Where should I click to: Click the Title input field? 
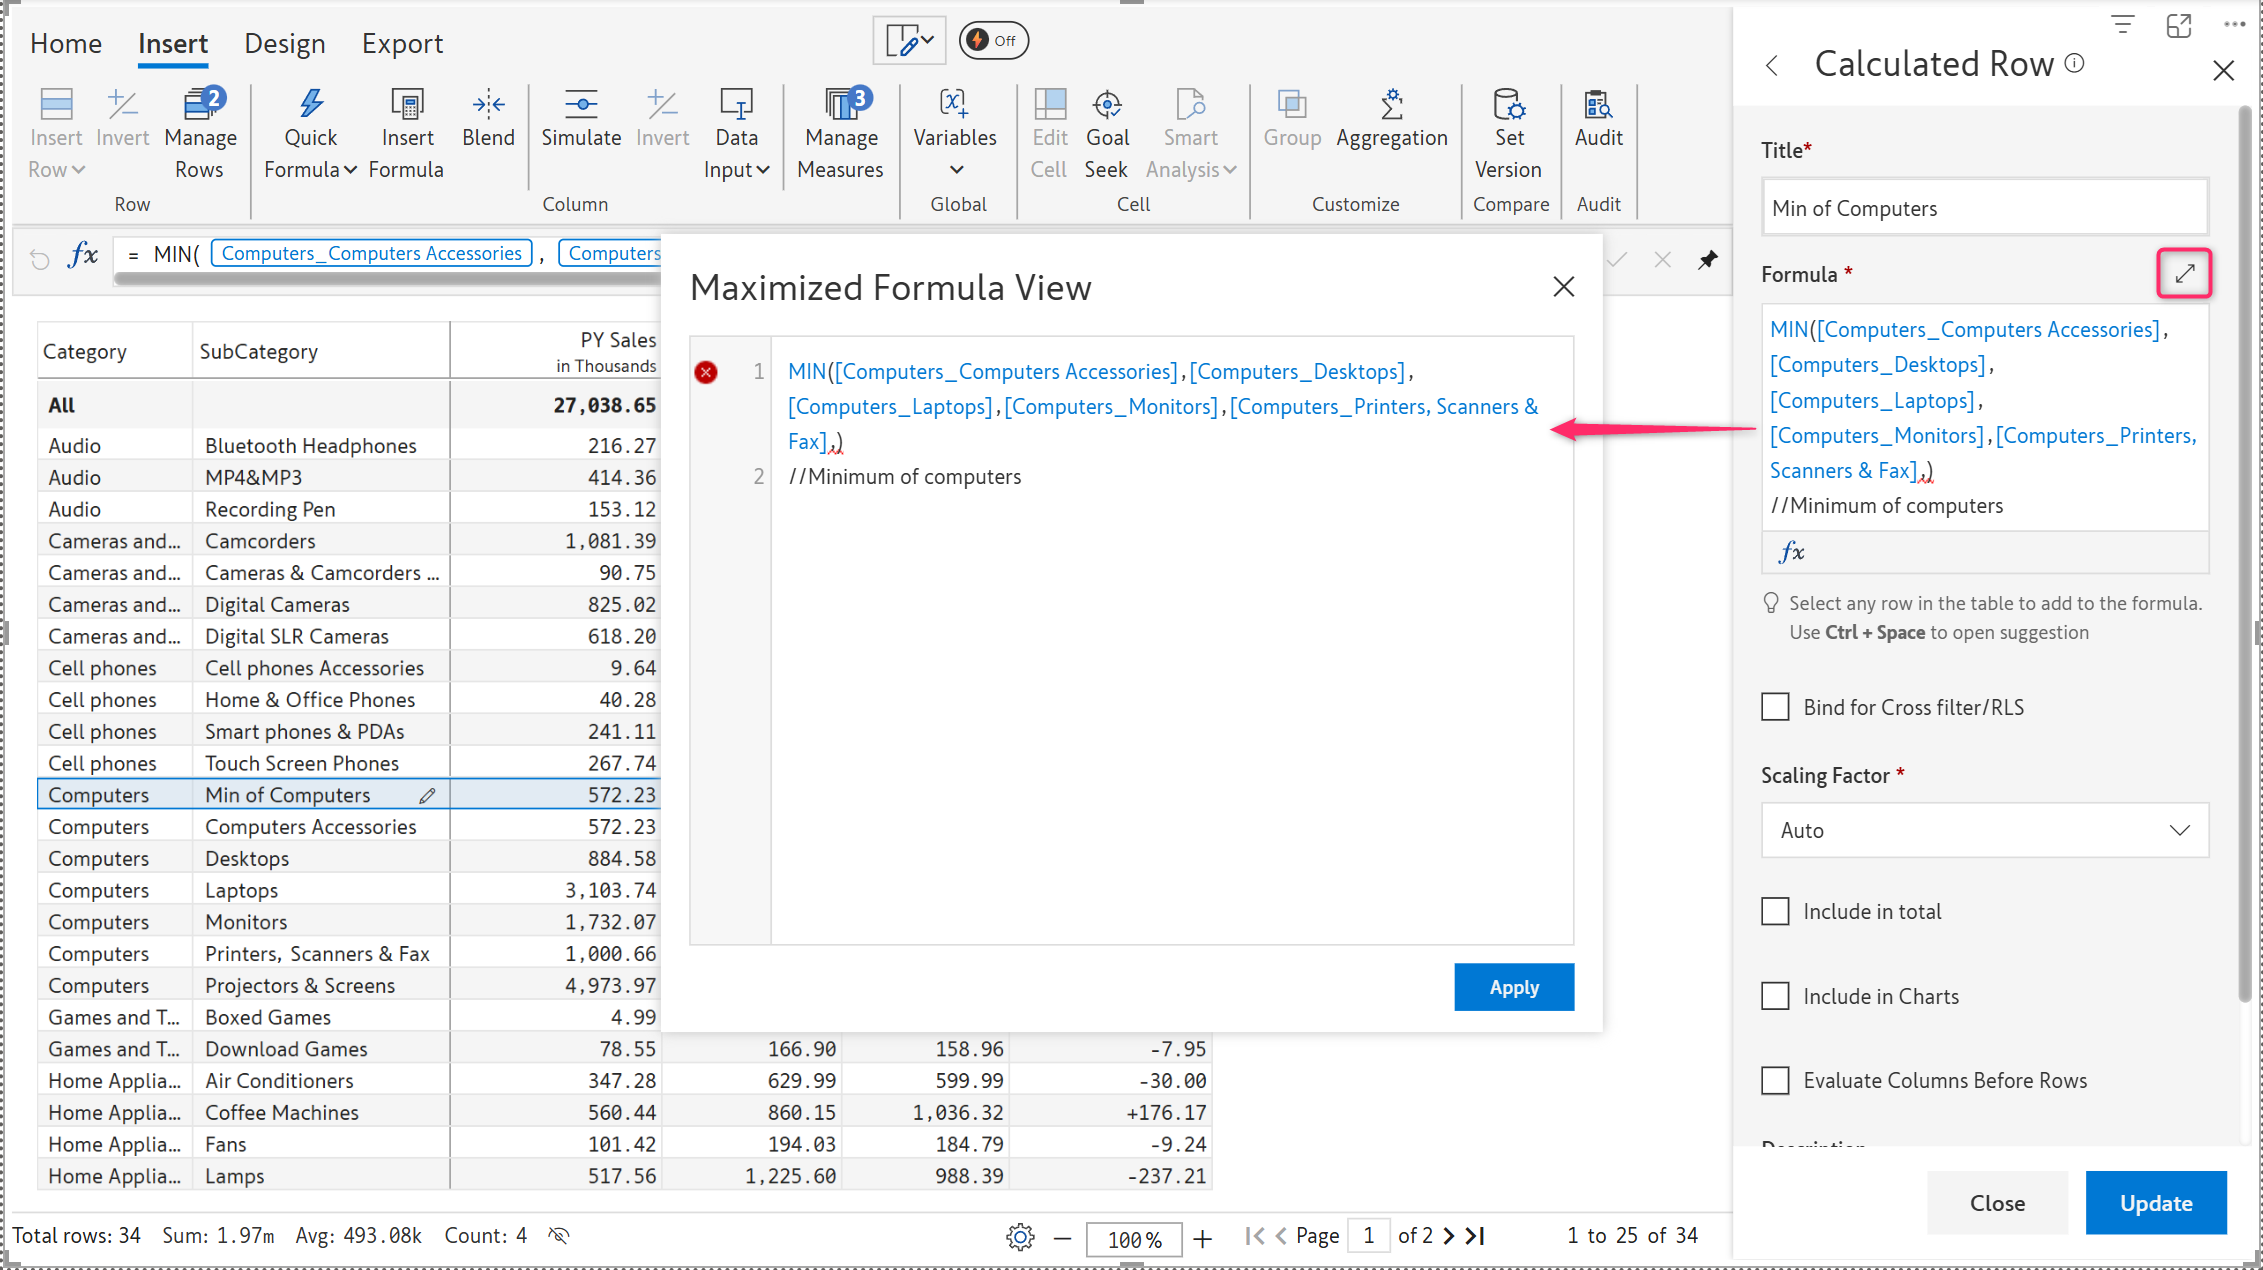pyautogui.click(x=1984, y=208)
